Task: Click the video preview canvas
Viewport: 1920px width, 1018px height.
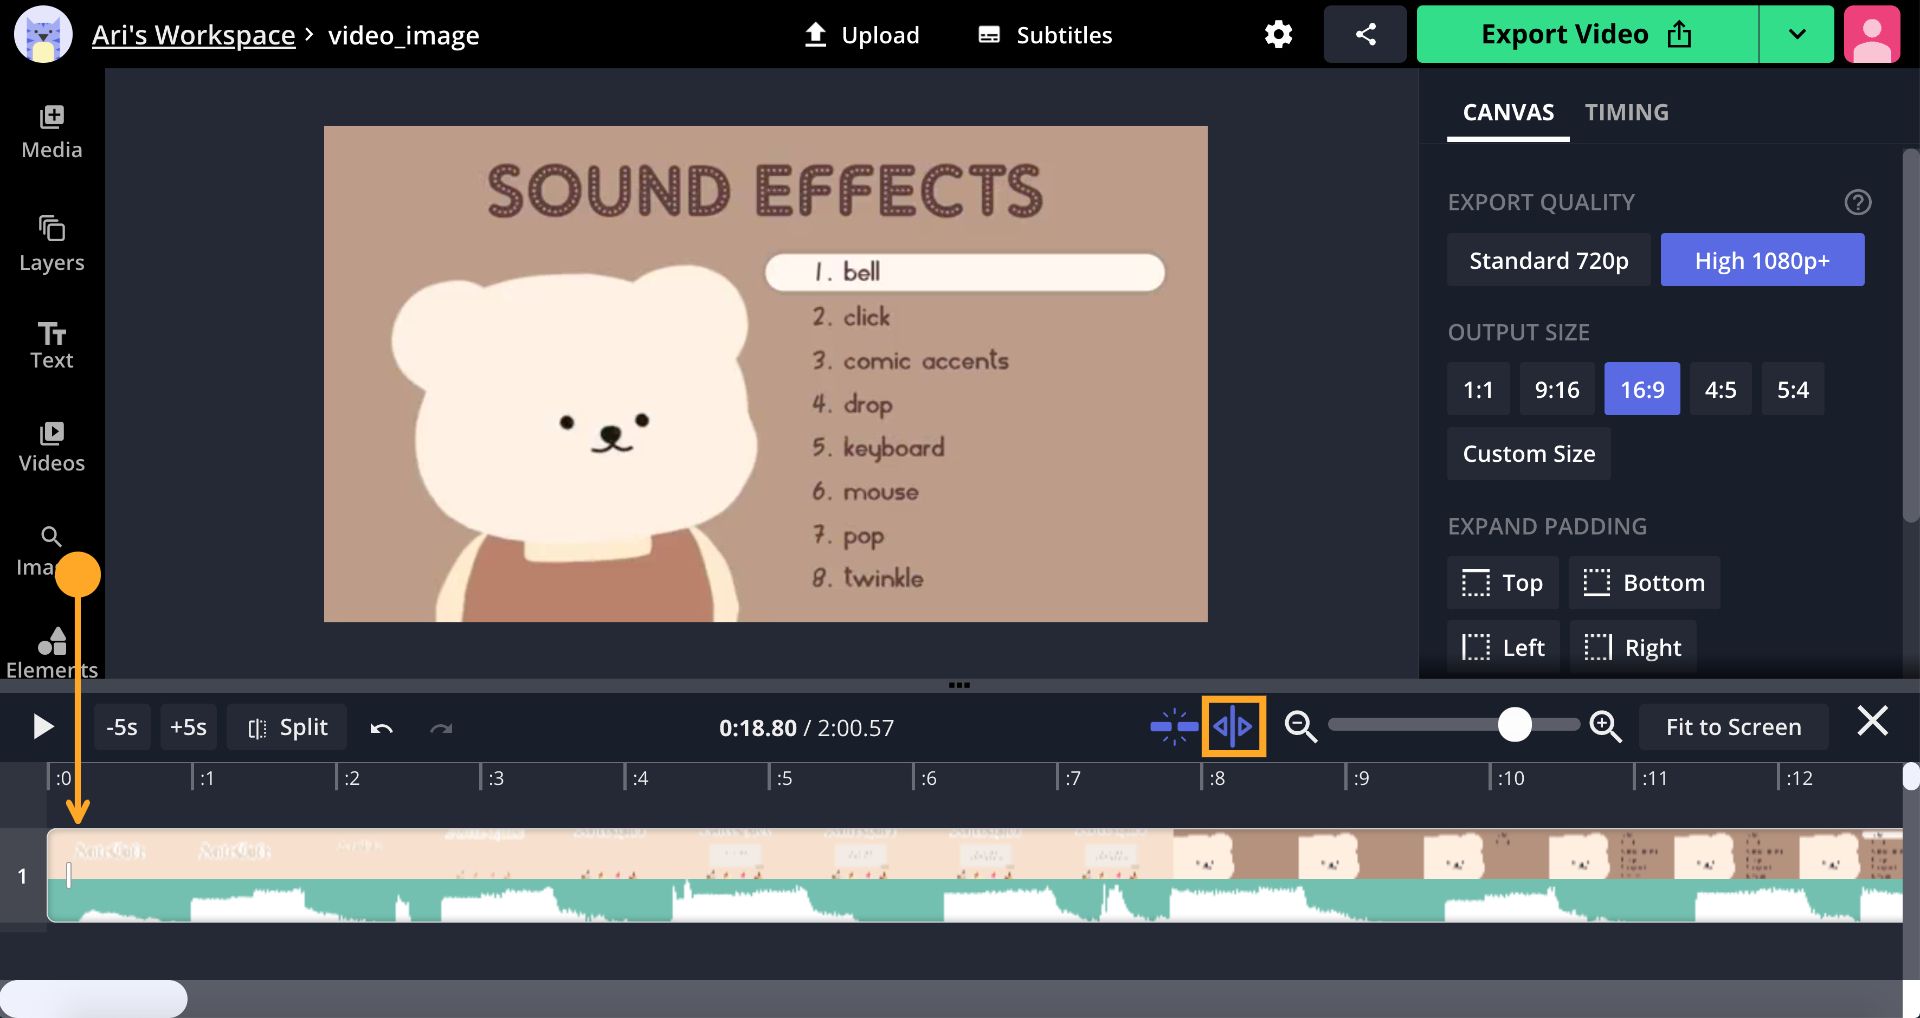Action: click(x=765, y=374)
